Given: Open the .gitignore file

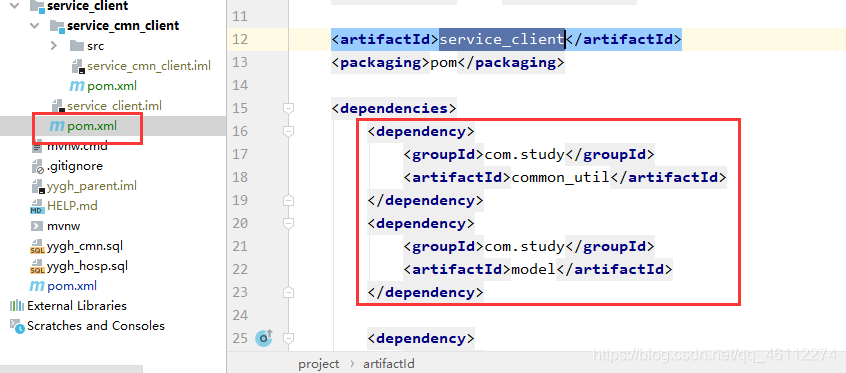Looking at the screenshot, I should 74,166.
